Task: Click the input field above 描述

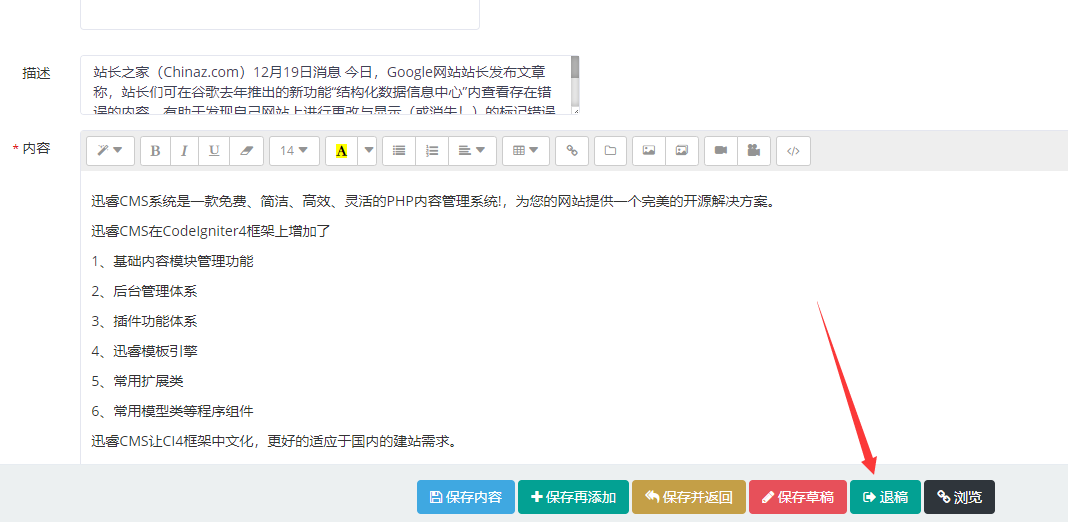Action: [x=280, y=14]
